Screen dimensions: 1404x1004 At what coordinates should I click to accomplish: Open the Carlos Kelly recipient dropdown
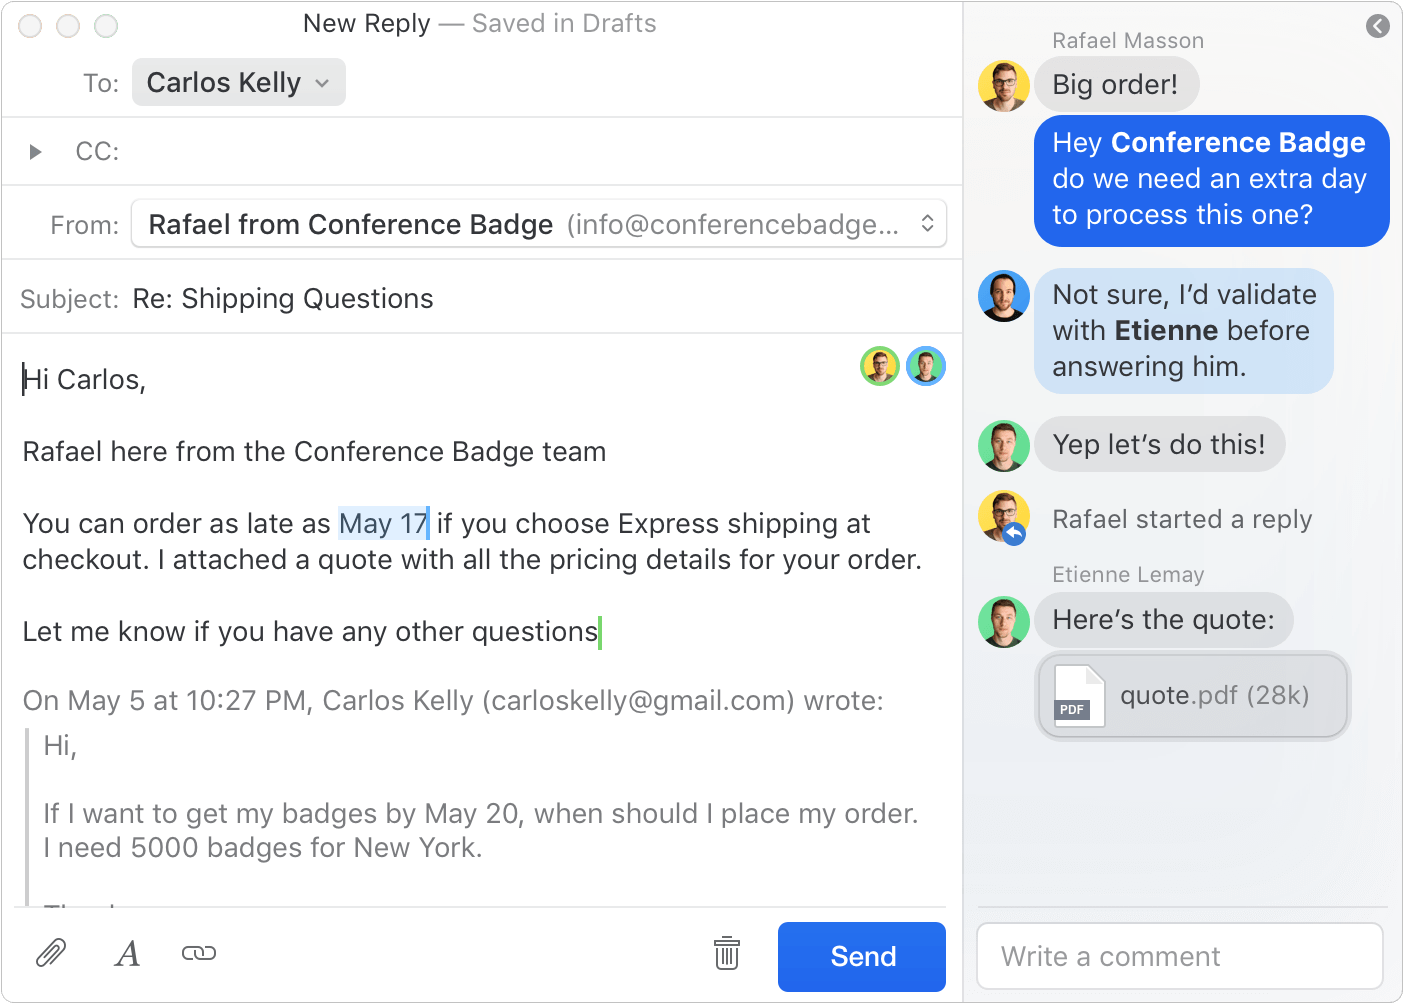click(x=239, y=82)
